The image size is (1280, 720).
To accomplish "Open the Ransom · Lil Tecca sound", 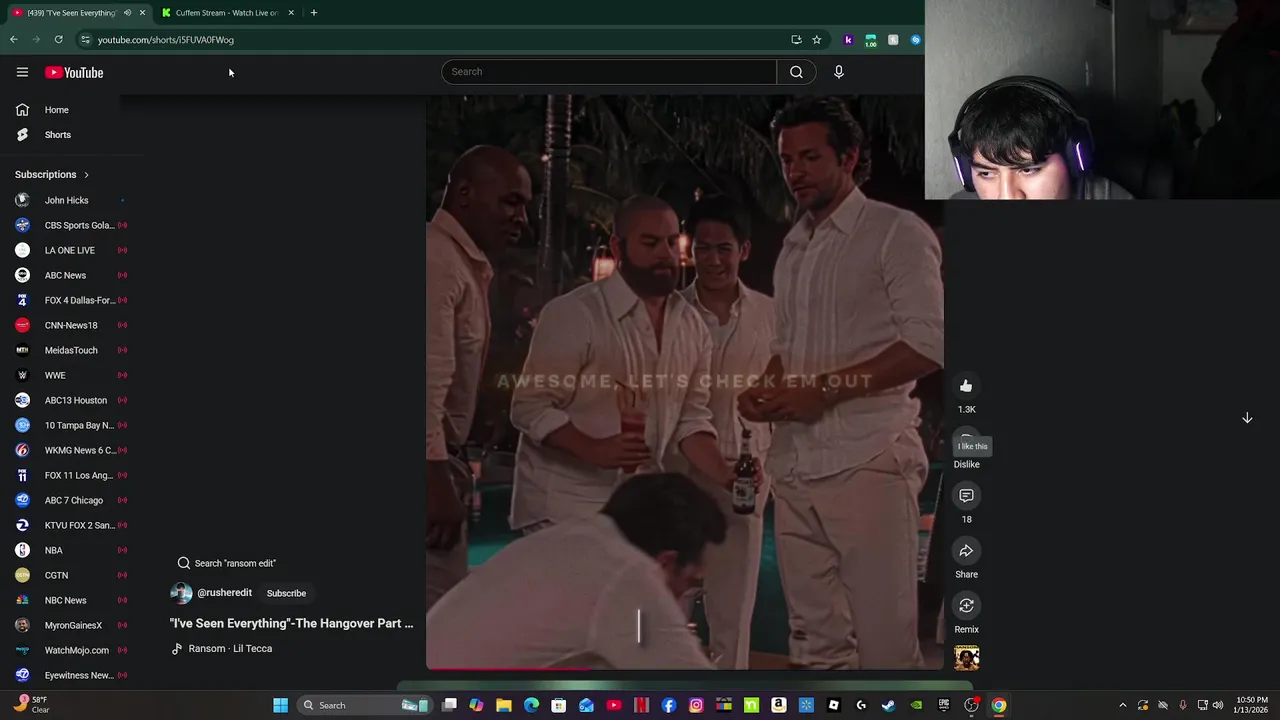I will coord(222,649).
